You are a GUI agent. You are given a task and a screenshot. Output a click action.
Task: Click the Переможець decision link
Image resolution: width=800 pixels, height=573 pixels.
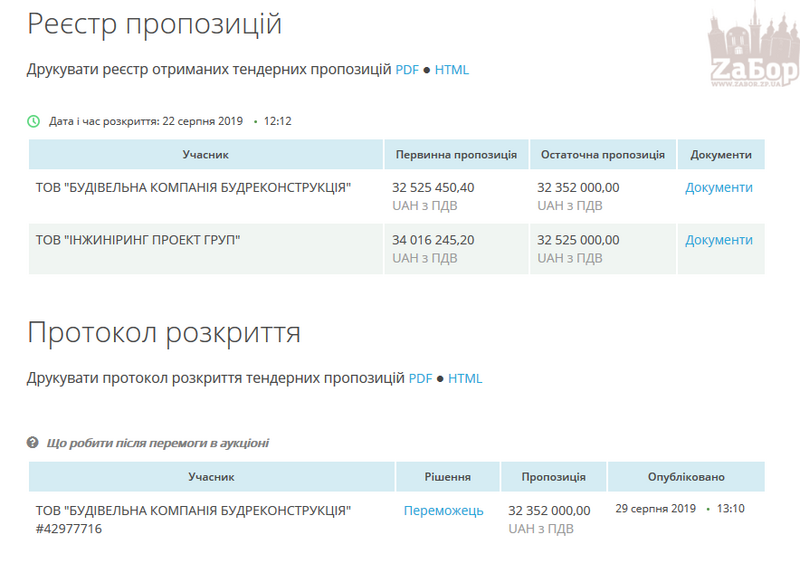coord(443,511)
